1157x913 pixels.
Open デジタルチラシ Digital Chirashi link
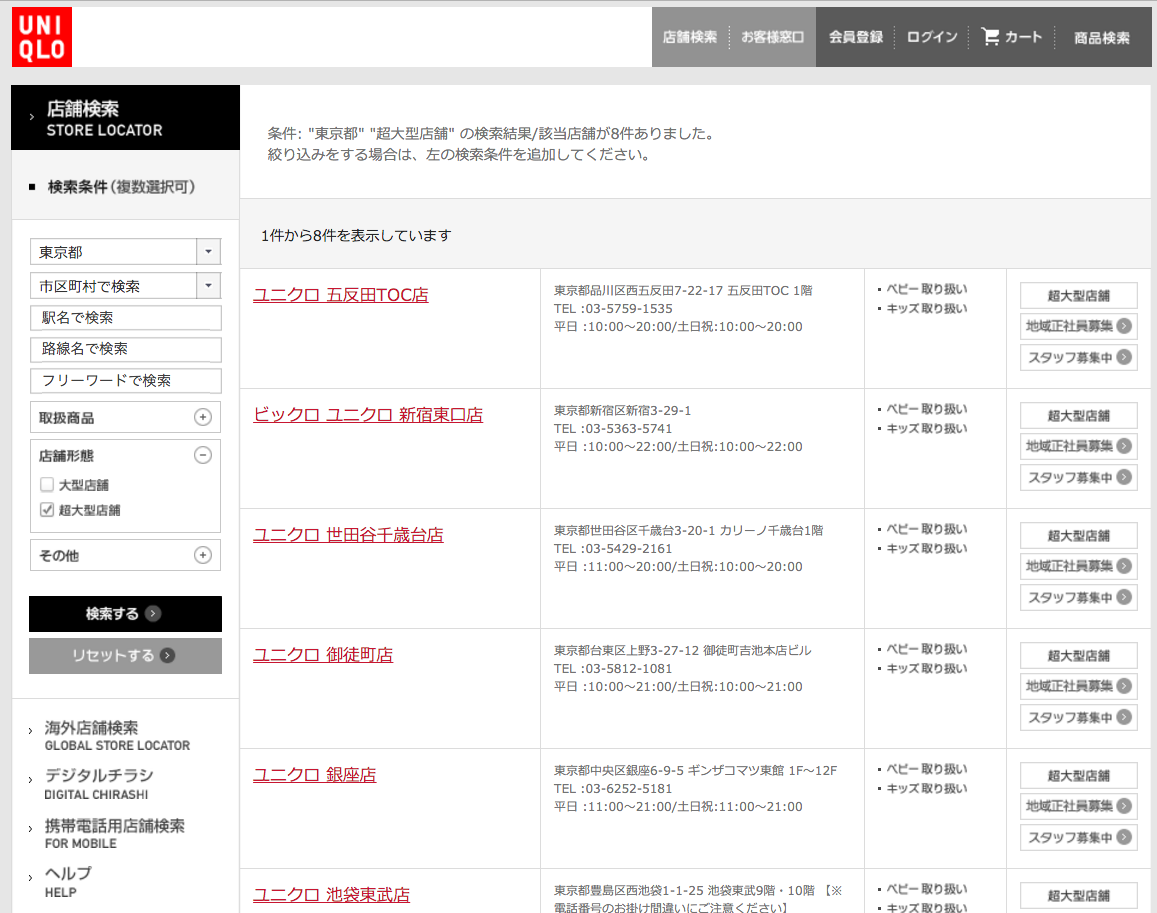99,784
